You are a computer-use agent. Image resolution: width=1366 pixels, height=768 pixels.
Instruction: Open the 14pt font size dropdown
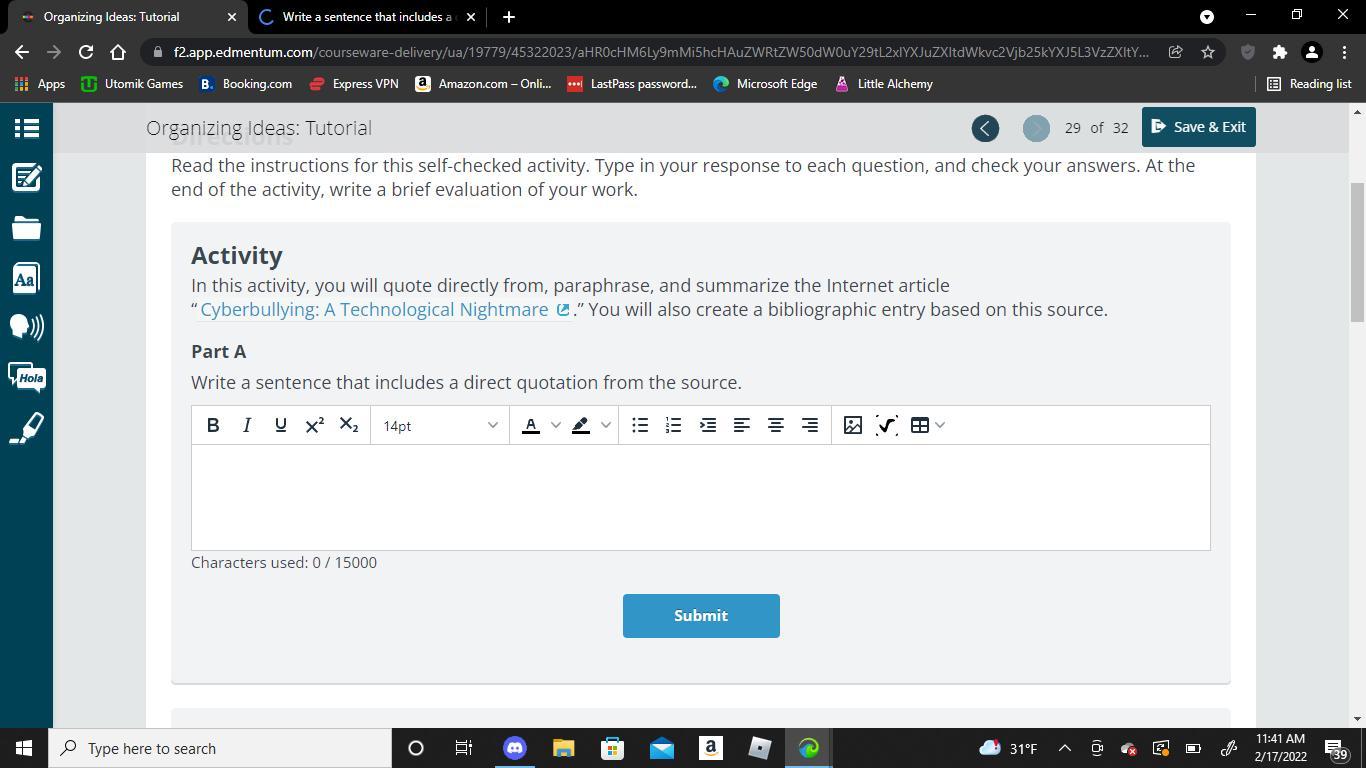click(440, 425)
